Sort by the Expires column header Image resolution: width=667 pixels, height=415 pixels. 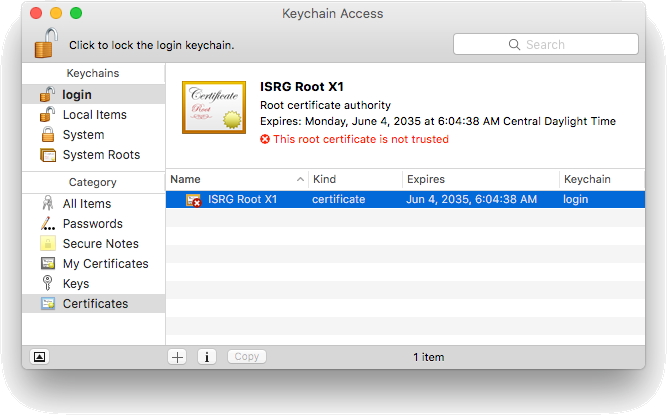pyautogui.click(x=481, y=179)
